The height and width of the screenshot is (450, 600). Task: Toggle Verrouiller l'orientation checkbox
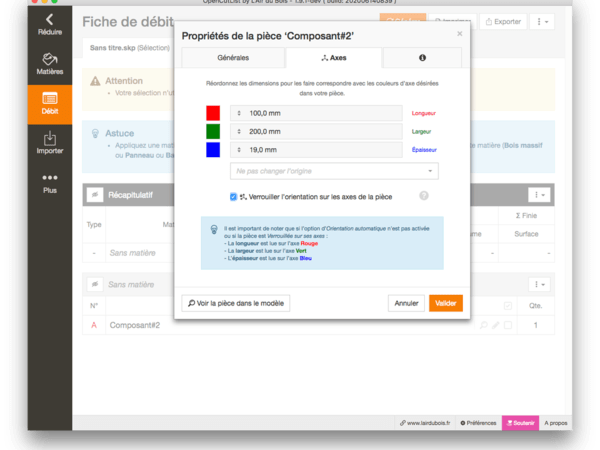tap(233, 196)
